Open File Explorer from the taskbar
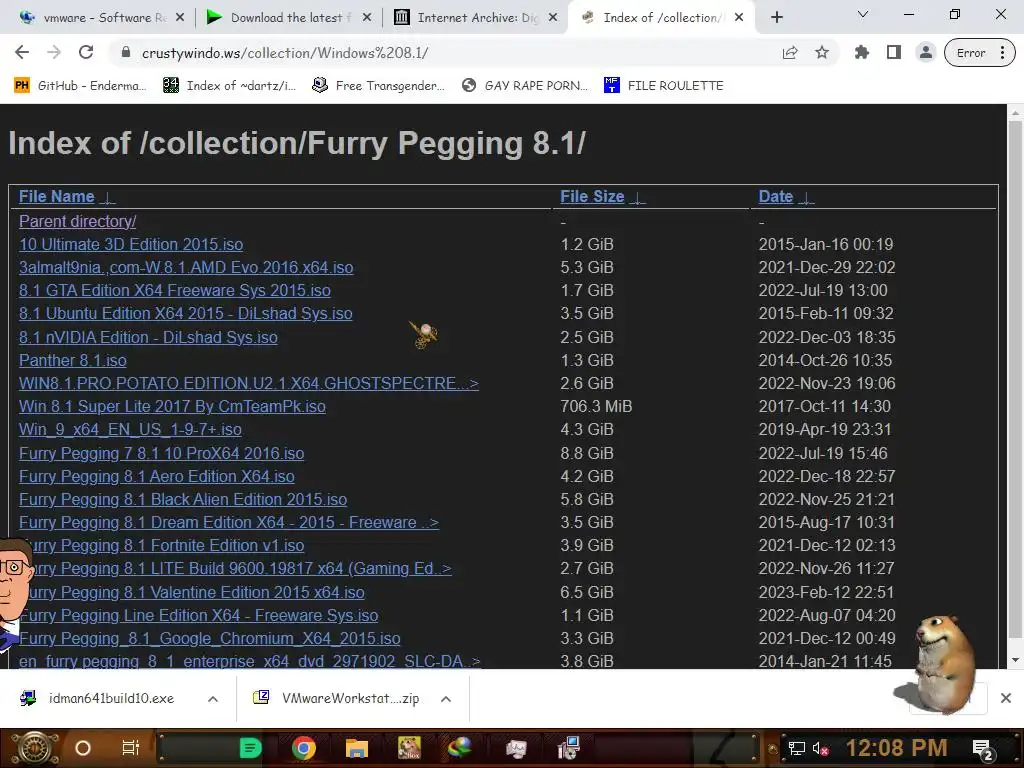Viewport: 1024px width, 768px height. 357,748
